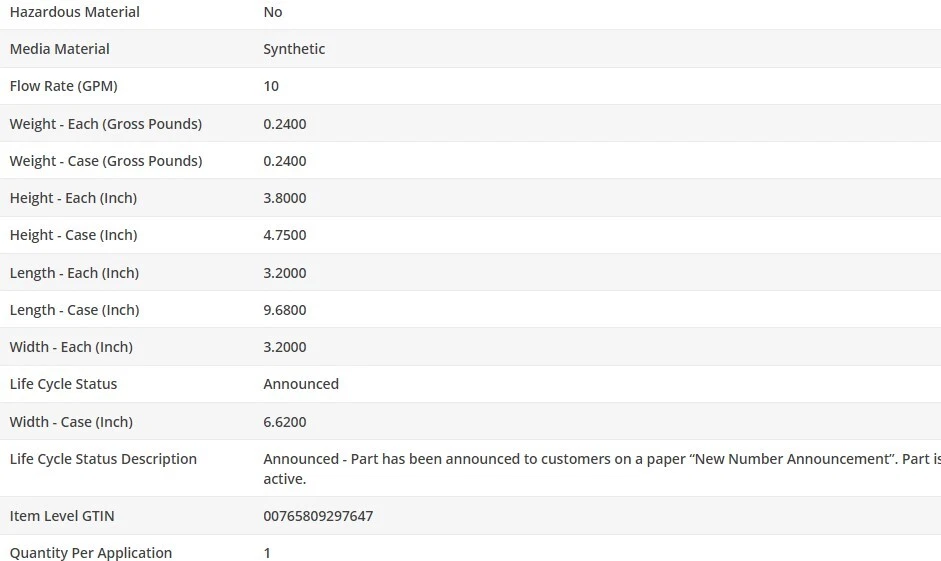Select the GTIN number 00765809297647

pos(318,516)
